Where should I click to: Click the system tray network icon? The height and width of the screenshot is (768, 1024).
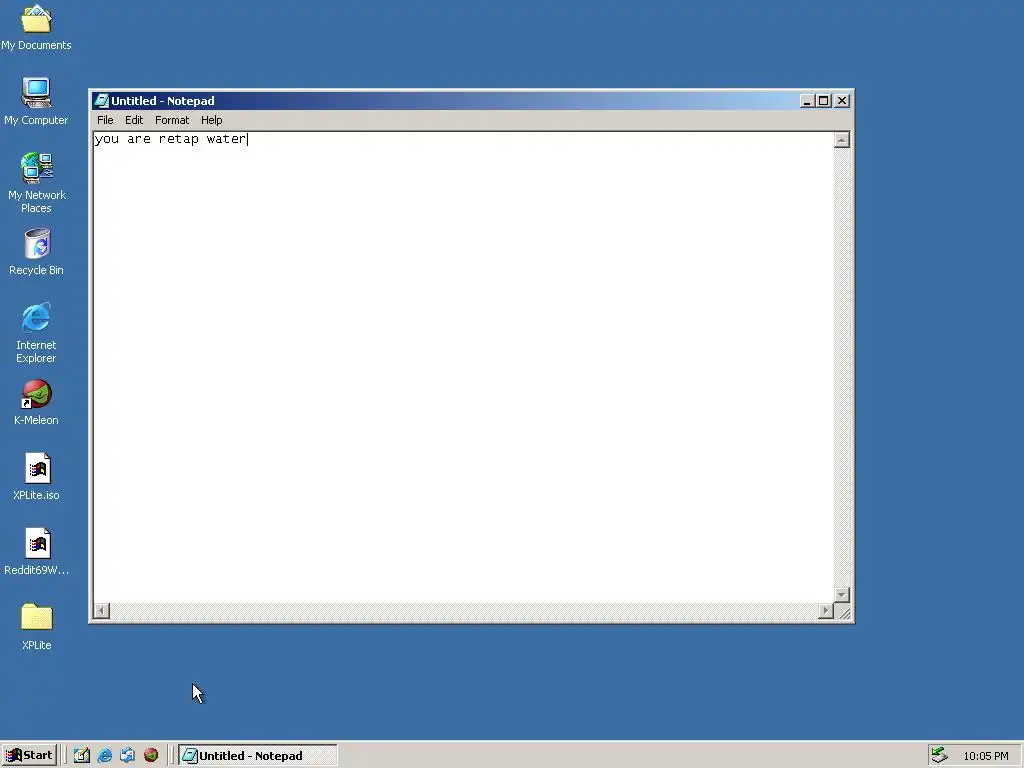pos(939,756)
